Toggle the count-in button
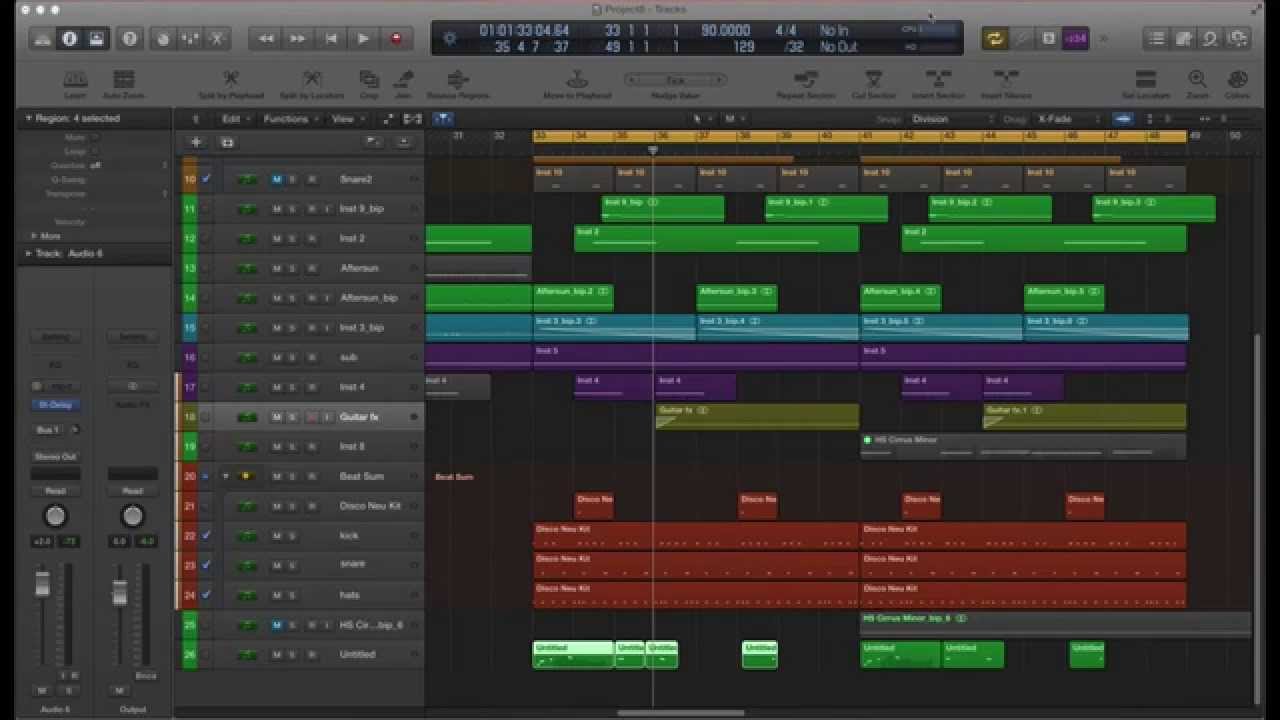The height and width of the screenshot is (720, 1280). tap(1075, 39)
